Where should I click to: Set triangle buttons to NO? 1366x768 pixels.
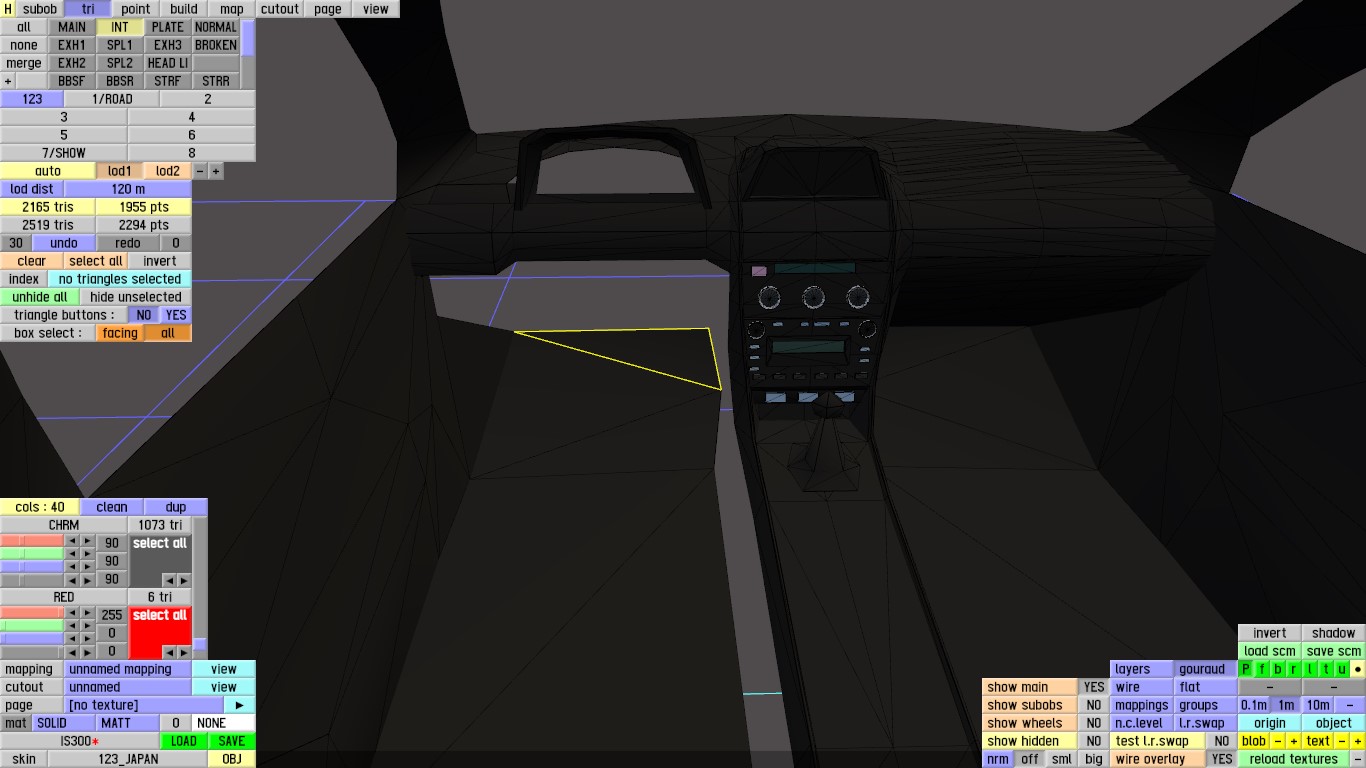pos(144,315)
